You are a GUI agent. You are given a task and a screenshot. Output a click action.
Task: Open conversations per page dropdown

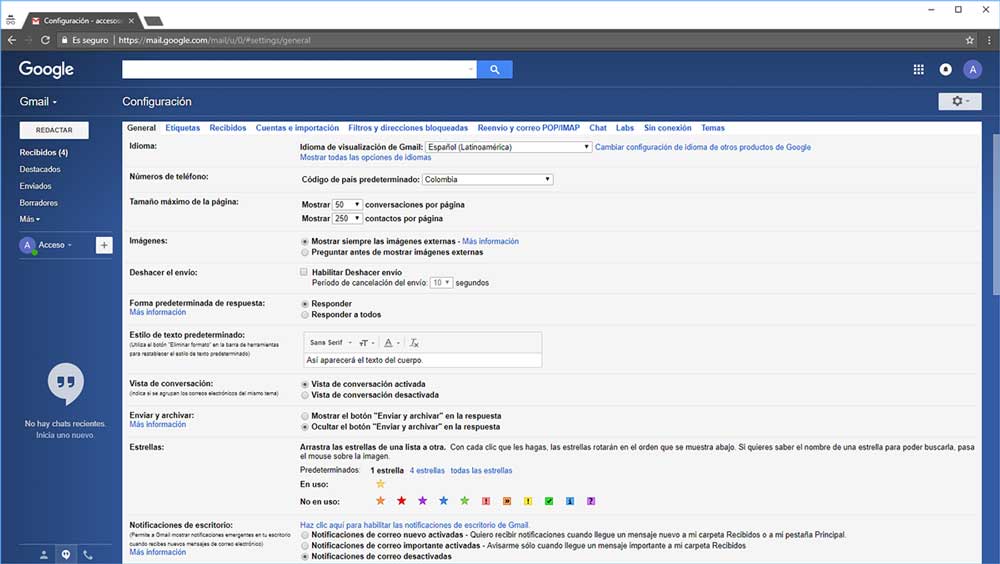pos(347,205)
